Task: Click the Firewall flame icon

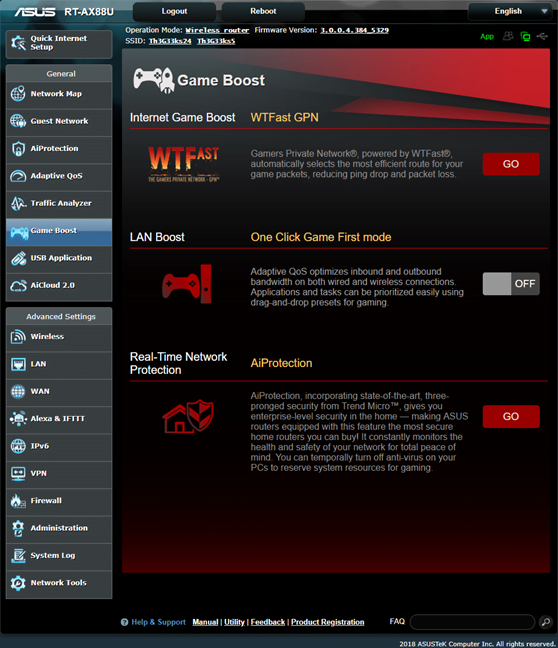Action: pos(18,501)
